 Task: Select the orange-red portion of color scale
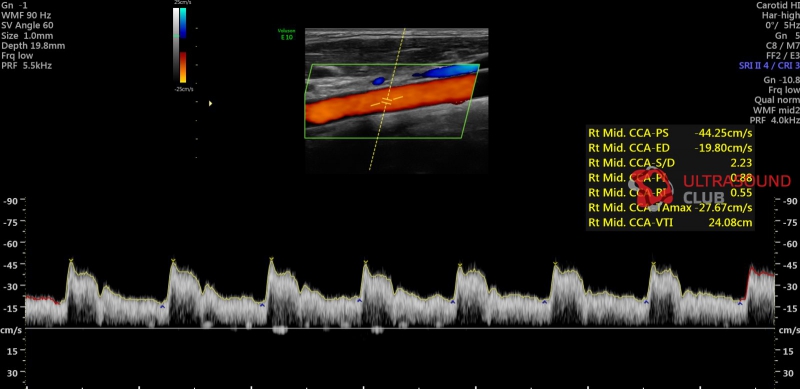click(x=183, y=67)
